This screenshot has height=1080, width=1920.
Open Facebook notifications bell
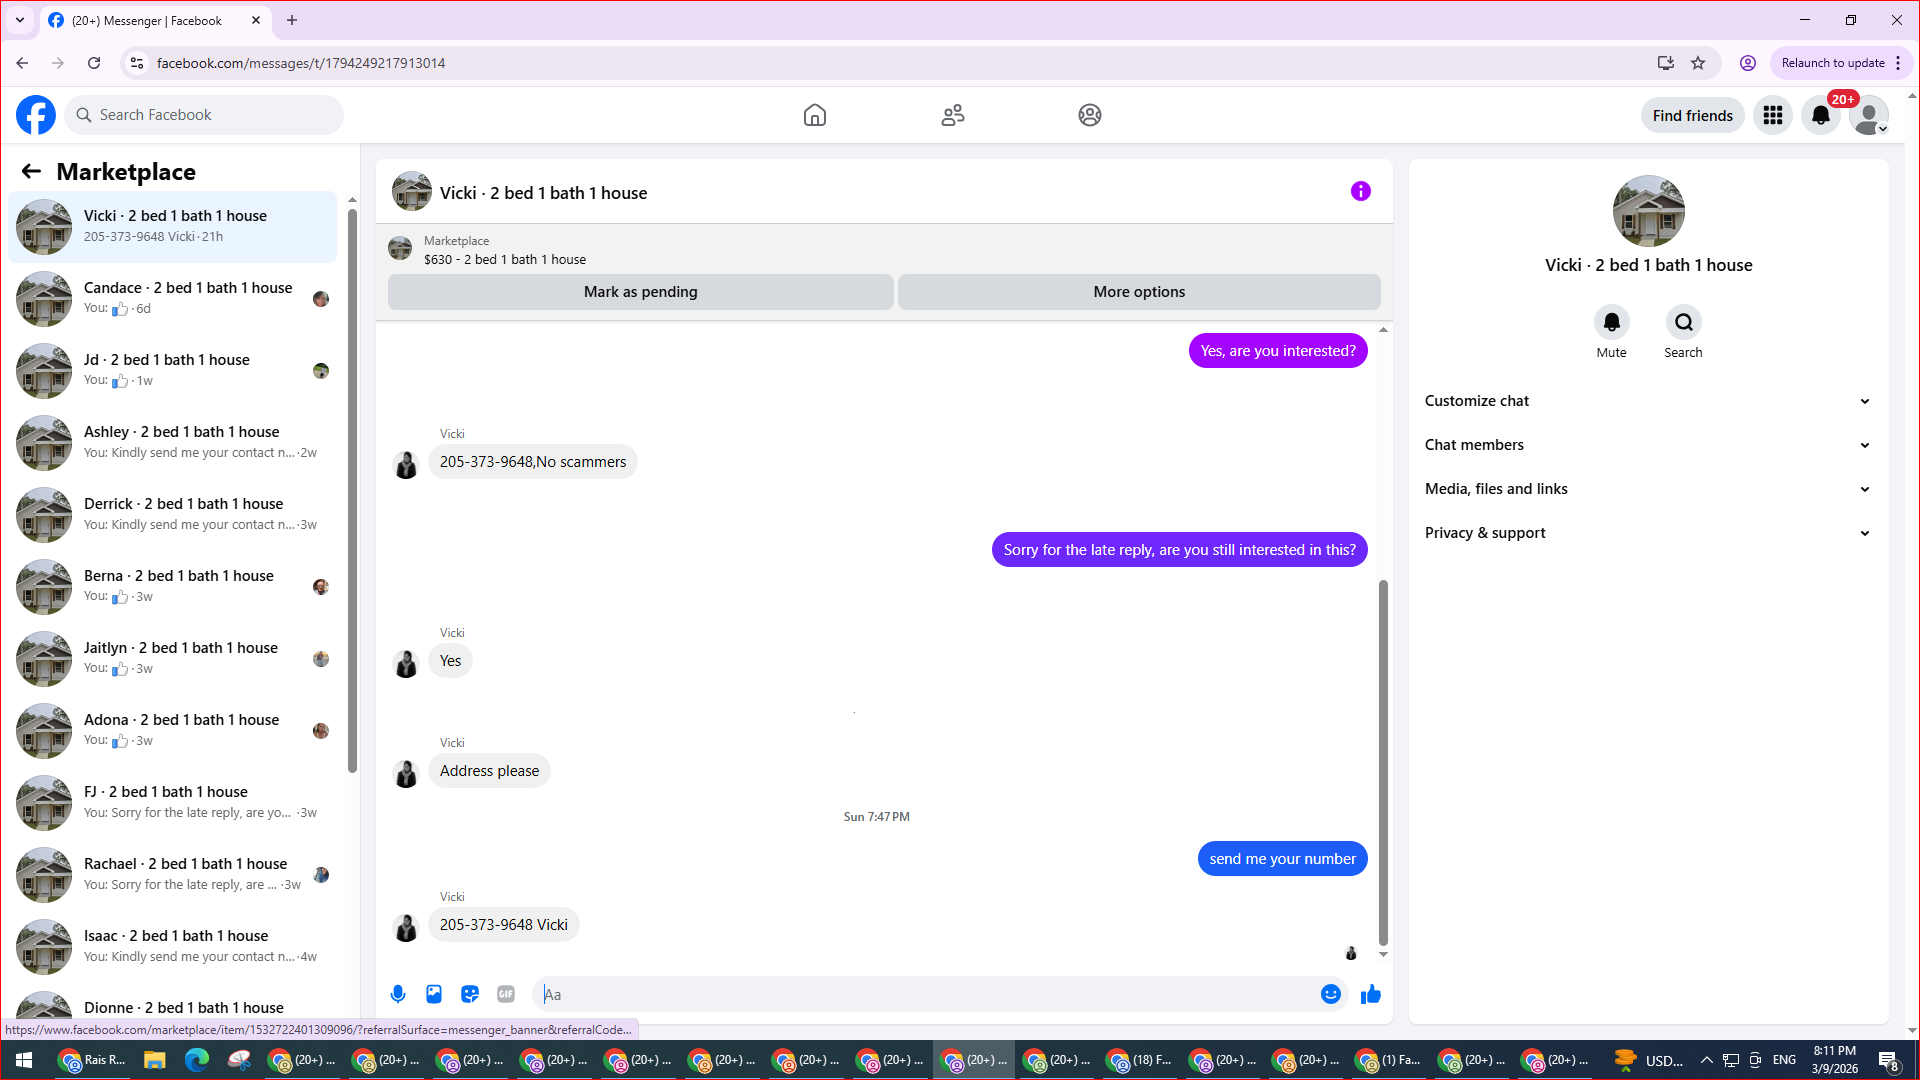(x=1820, y=115)
